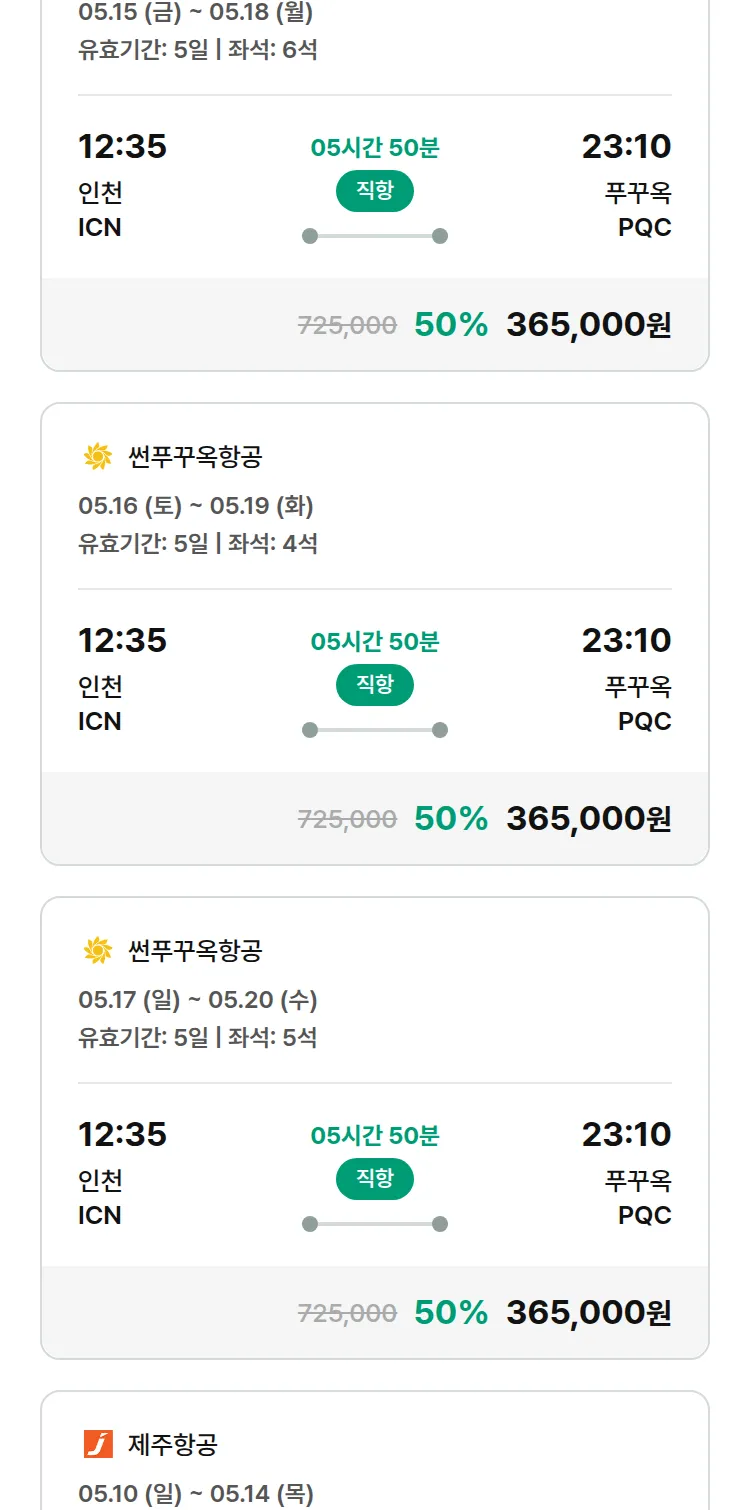Click the Sun Phu Quoc Airways logo on the 05.17 flight
This screenshot has width=750, height=1510.
click(98, 951)
